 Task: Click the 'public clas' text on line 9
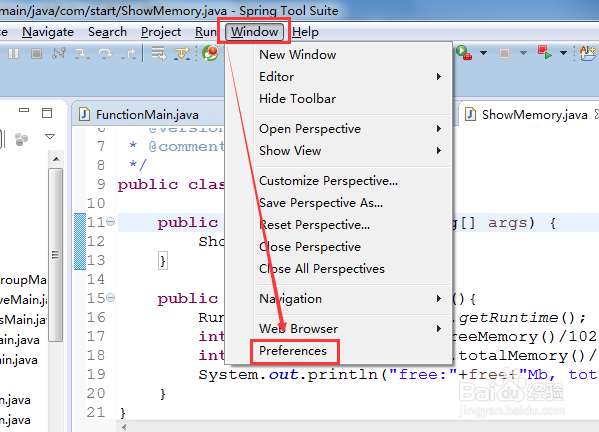click(x=171, y=185)
